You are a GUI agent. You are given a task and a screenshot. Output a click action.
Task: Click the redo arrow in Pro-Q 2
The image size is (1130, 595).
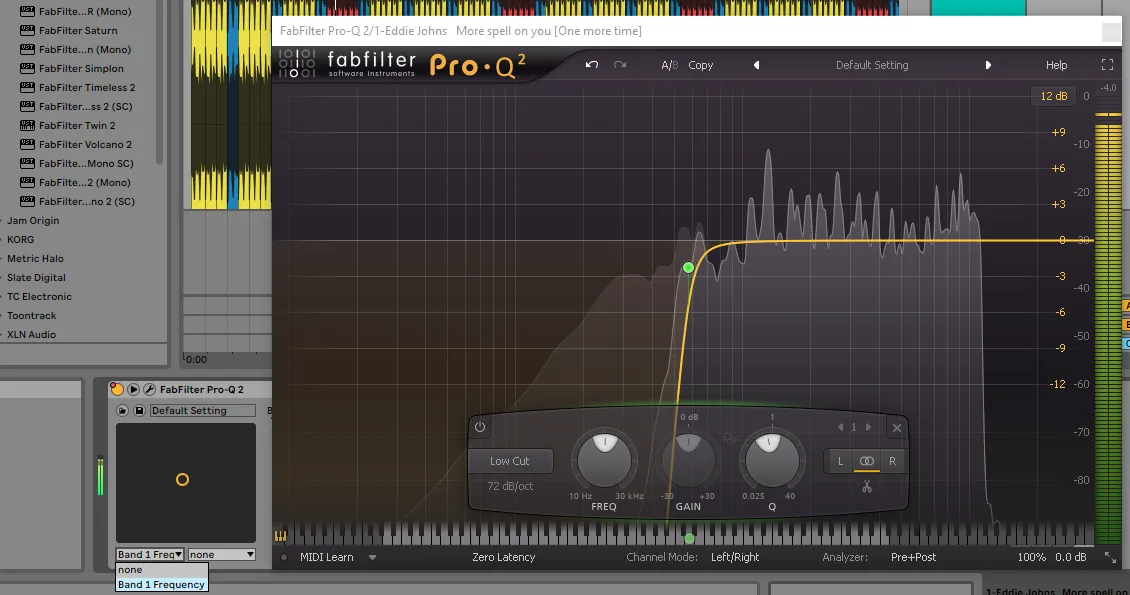point(620,65)
